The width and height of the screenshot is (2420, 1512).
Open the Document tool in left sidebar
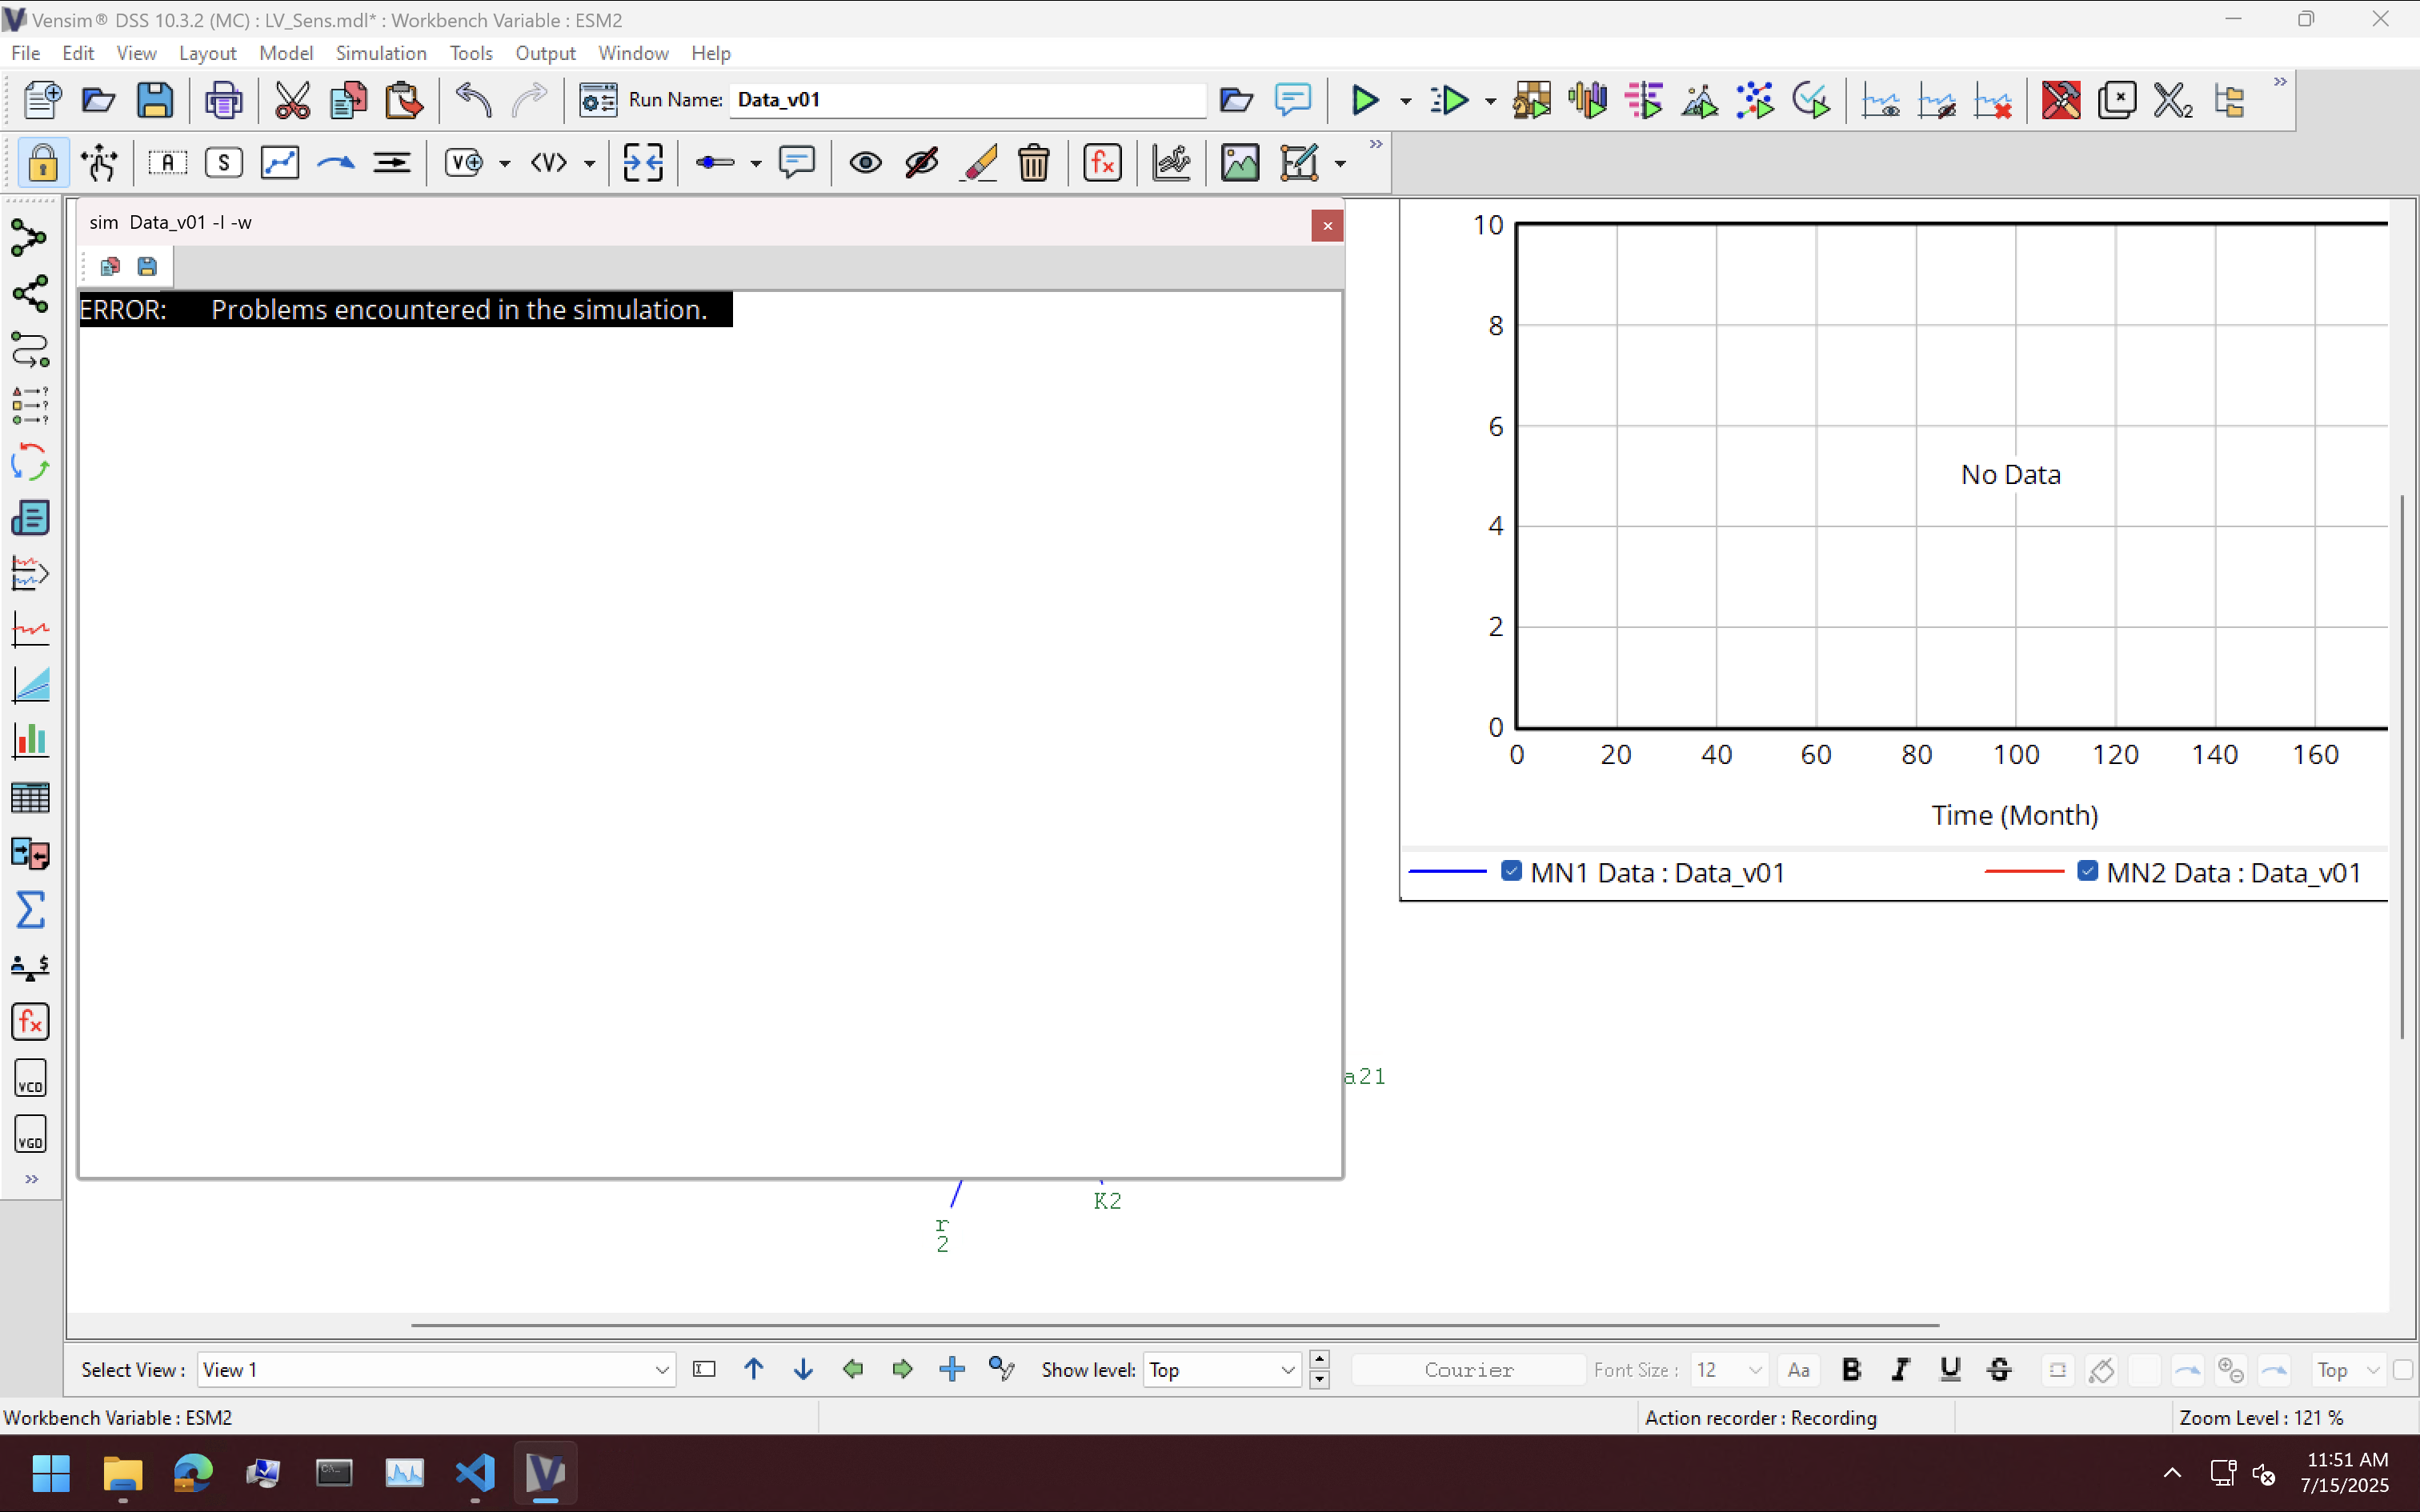click(x=30, y=518)
